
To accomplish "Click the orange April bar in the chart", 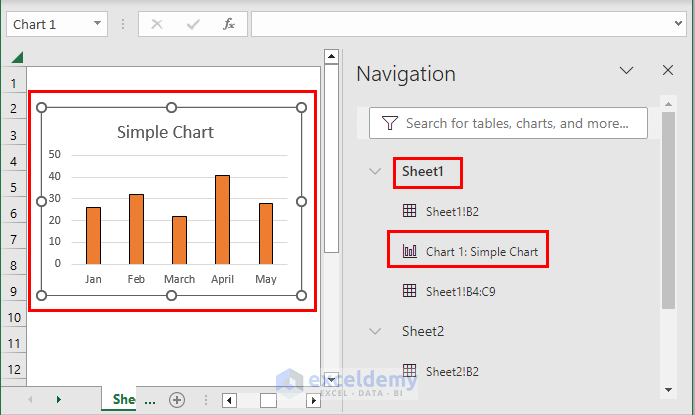I will (x=222, y=219).
